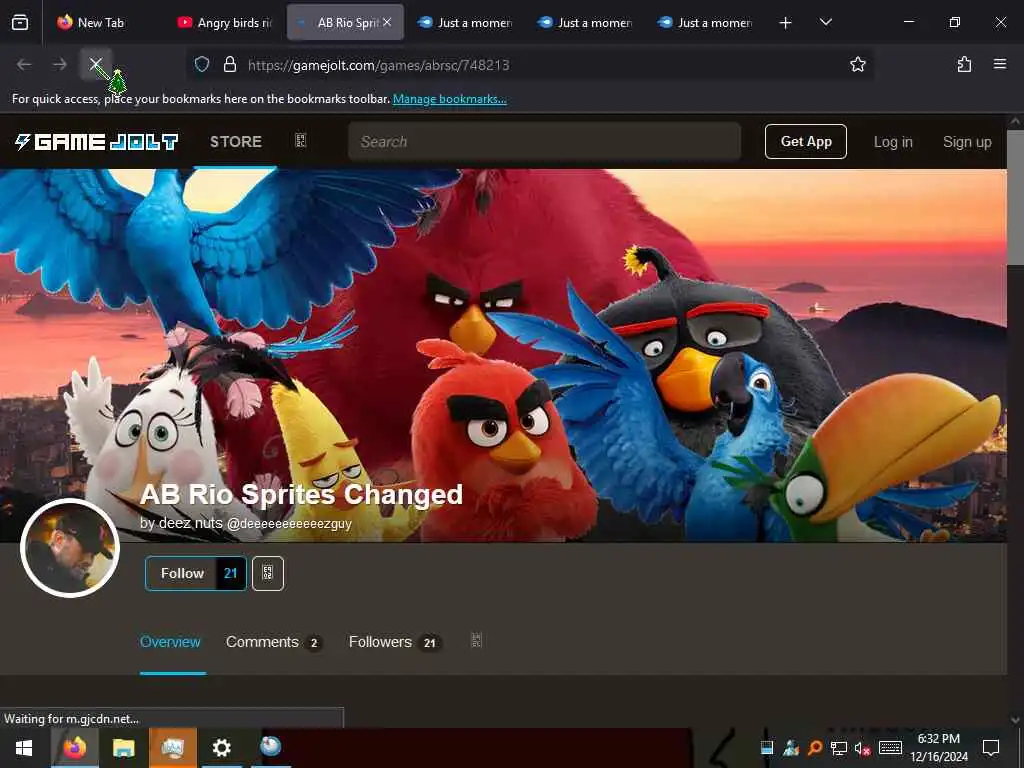This screenshot has width=1024, height=768.
Task: Open the STORE navigation item
Action: 236,142
